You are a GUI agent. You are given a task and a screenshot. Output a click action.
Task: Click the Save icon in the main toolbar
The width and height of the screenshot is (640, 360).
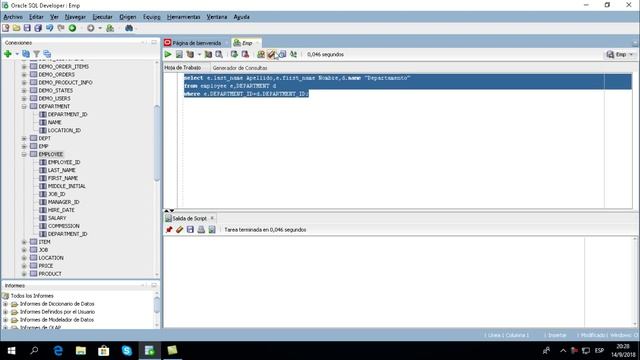pyautogui.click(x=27, y=28)
